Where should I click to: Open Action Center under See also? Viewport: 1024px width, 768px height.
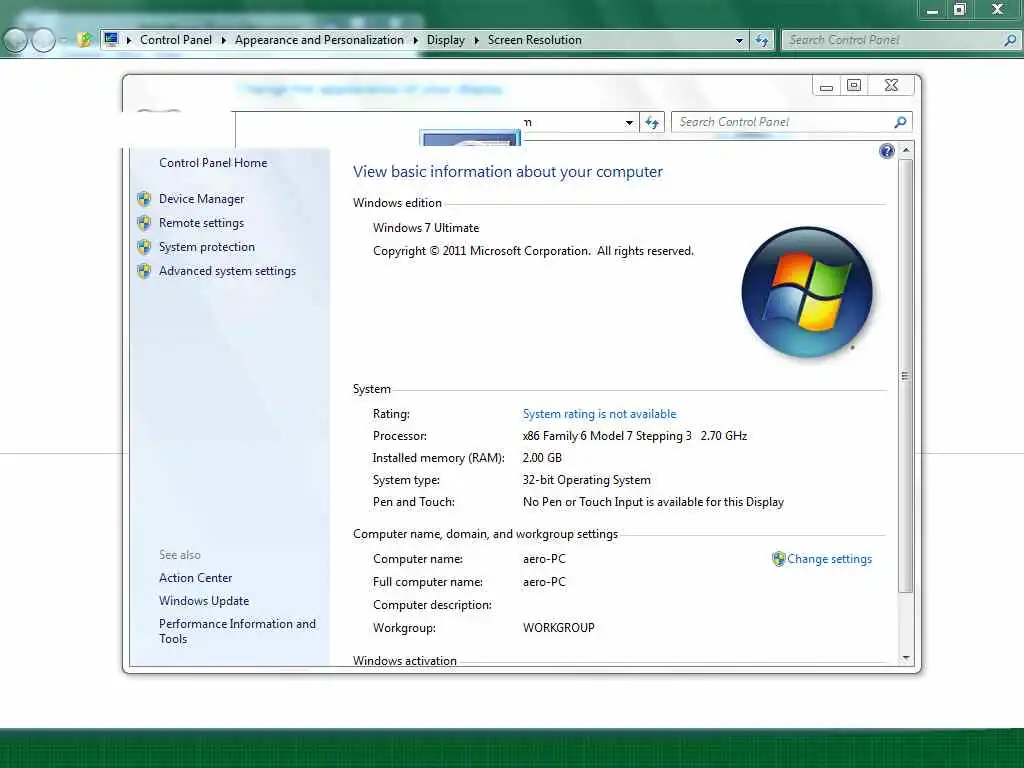tap(195, 578)
